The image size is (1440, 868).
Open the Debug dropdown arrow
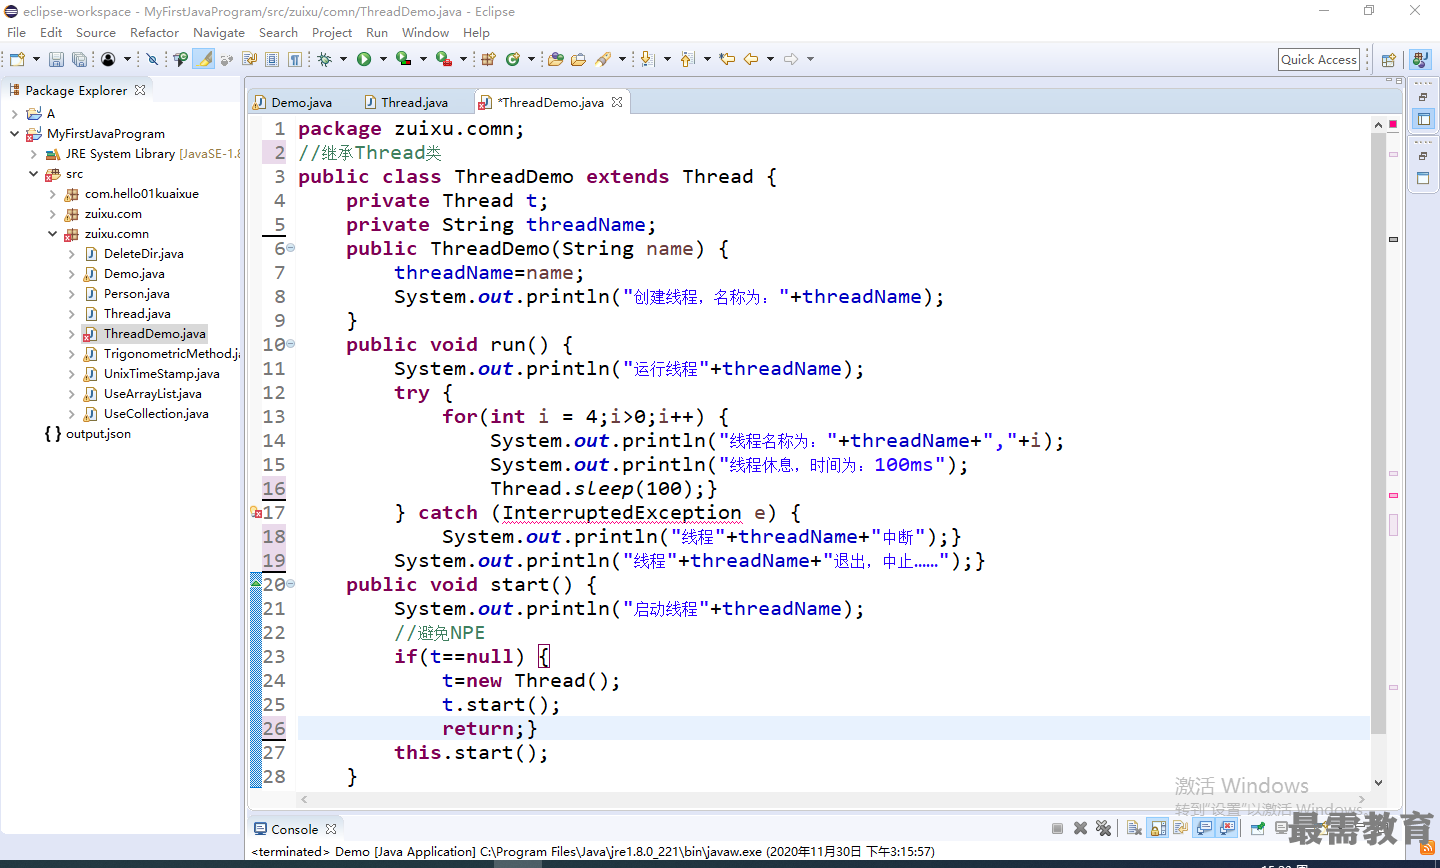[x=343, y=59]
